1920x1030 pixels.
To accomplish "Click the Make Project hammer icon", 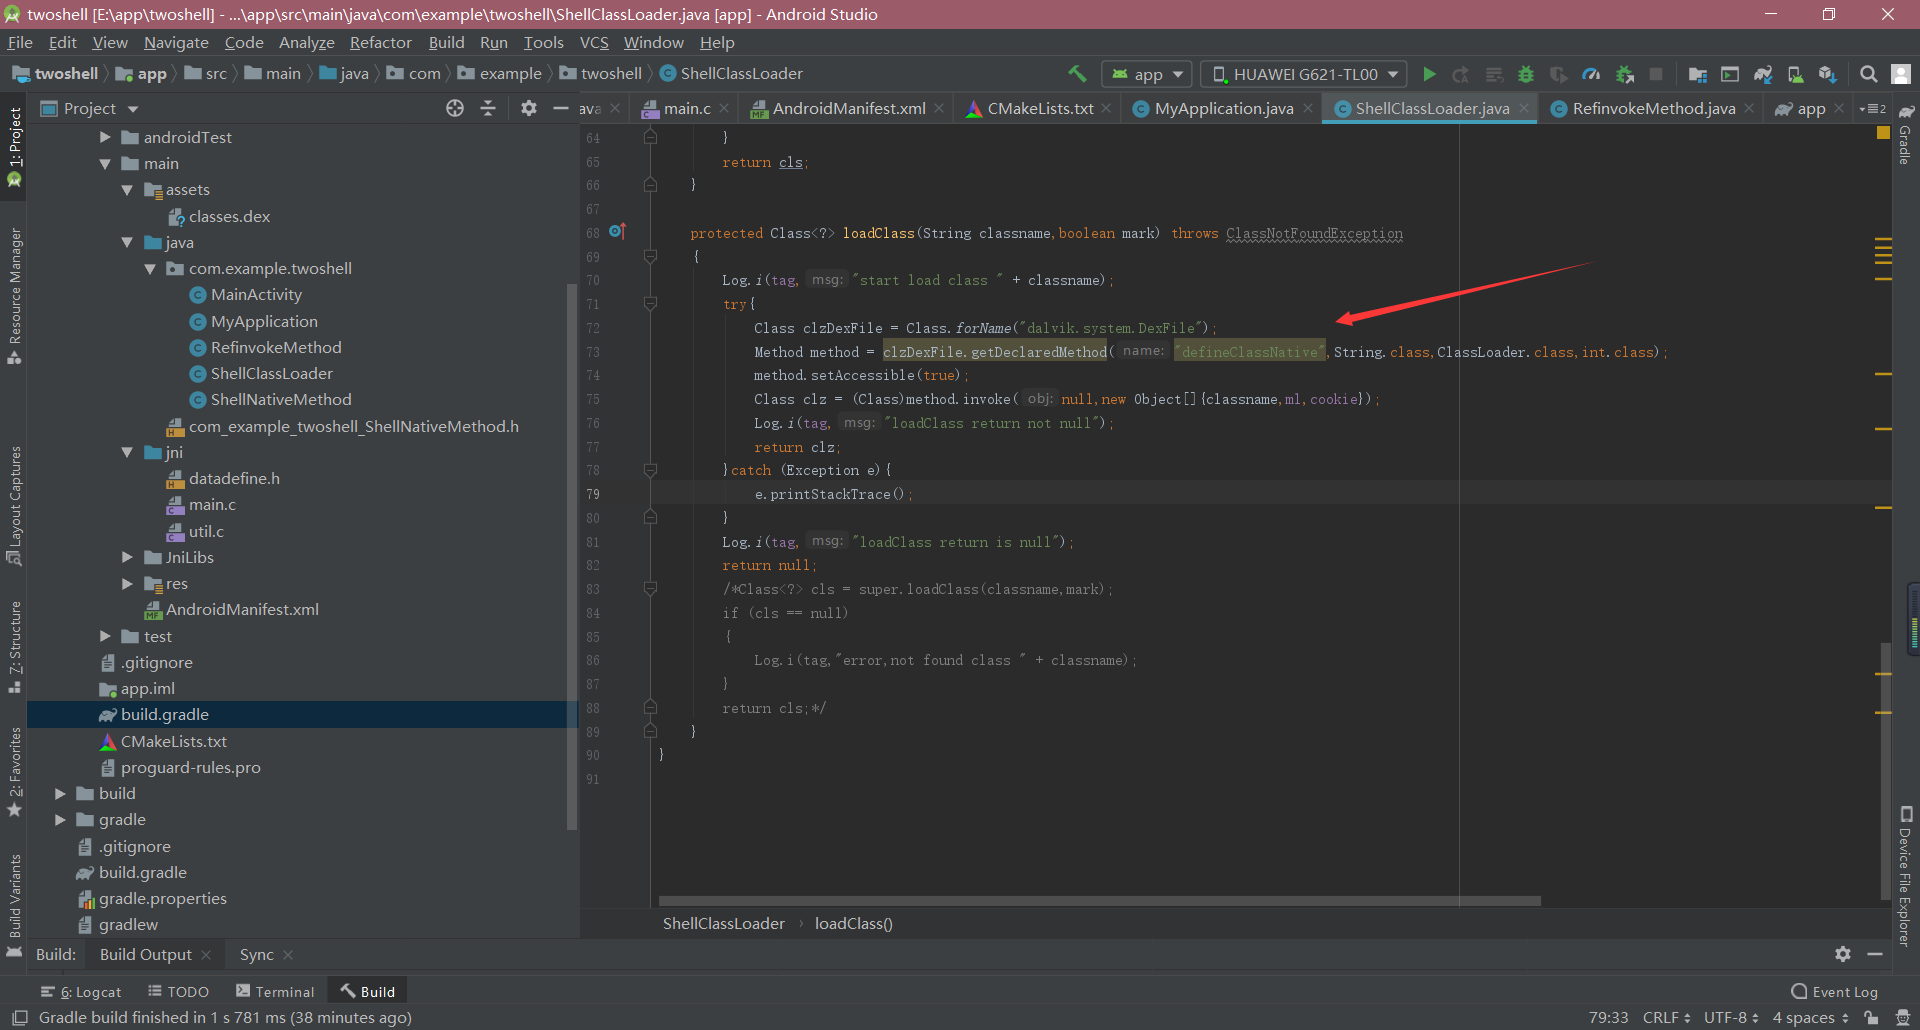I will 1077,74.
